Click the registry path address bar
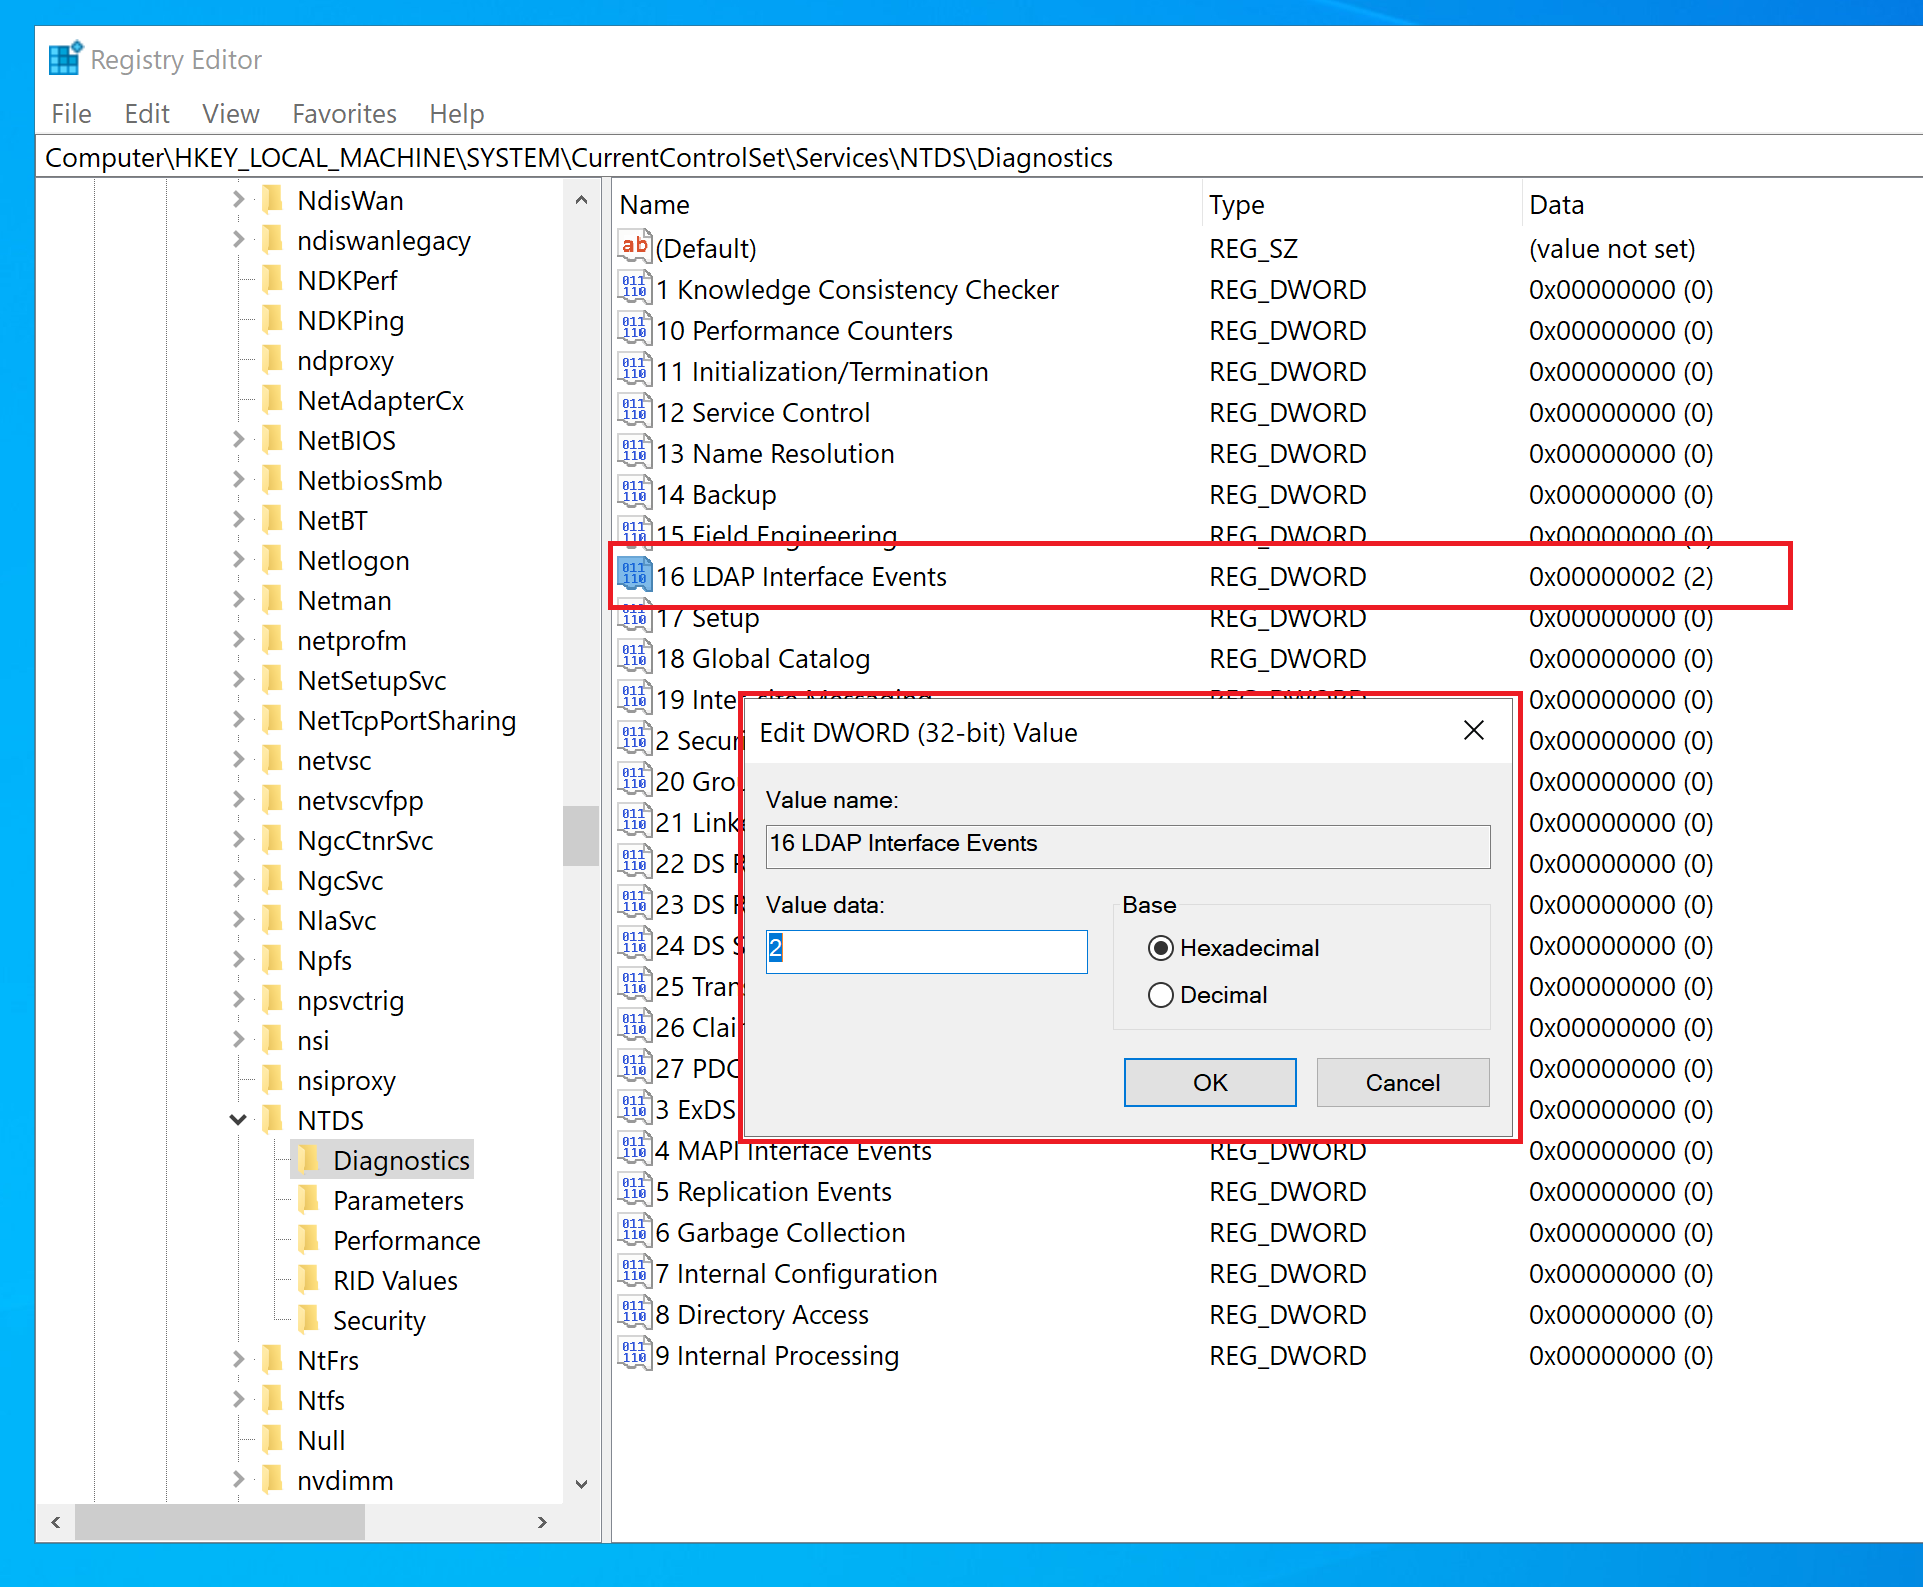1923x1587 pixels. click(980, 157)
